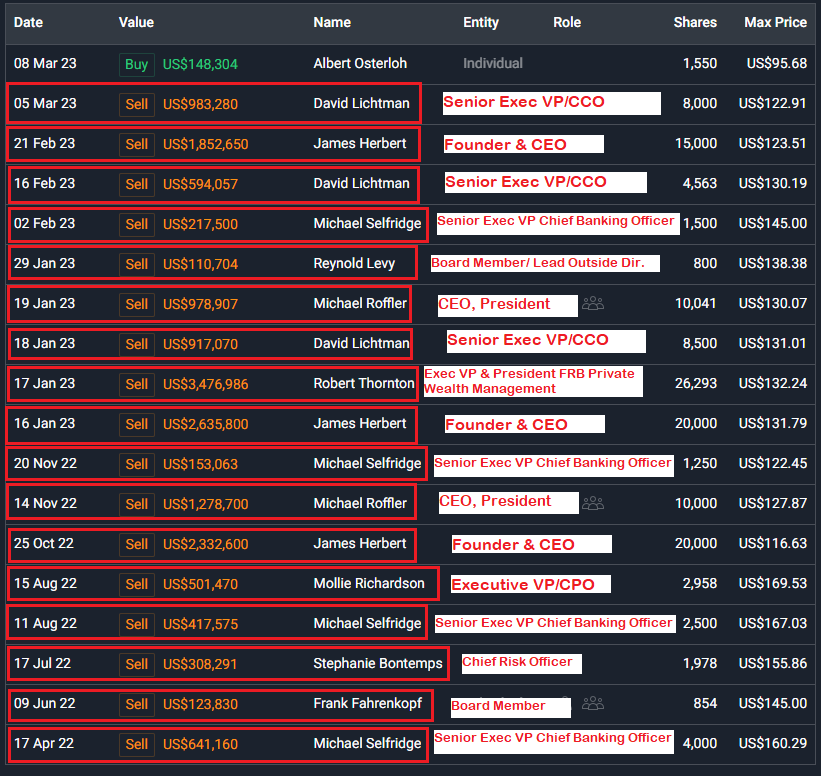Click the value US$1,852,650
This screenshot has height=776, width=821.
point(206,144)
